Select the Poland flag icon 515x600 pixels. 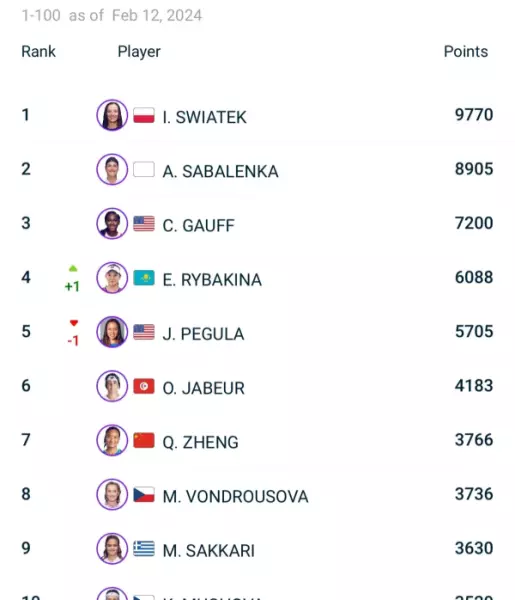click(144, 115)
